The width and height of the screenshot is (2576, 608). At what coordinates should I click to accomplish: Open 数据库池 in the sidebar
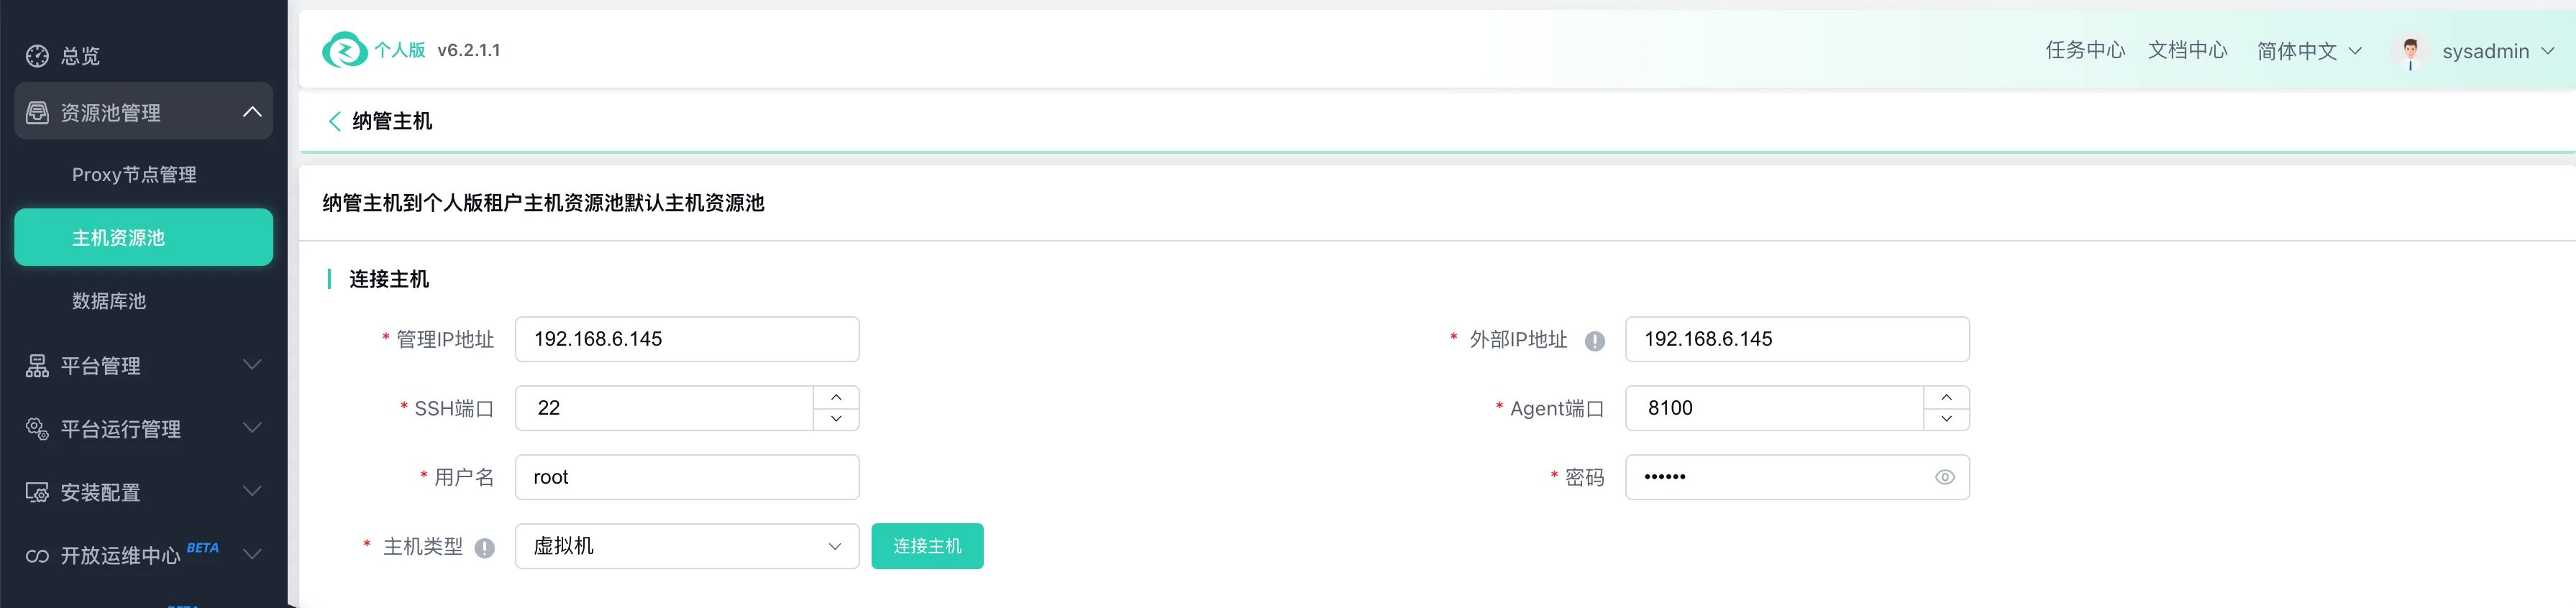pyautogui.click(x=109, y=301)
